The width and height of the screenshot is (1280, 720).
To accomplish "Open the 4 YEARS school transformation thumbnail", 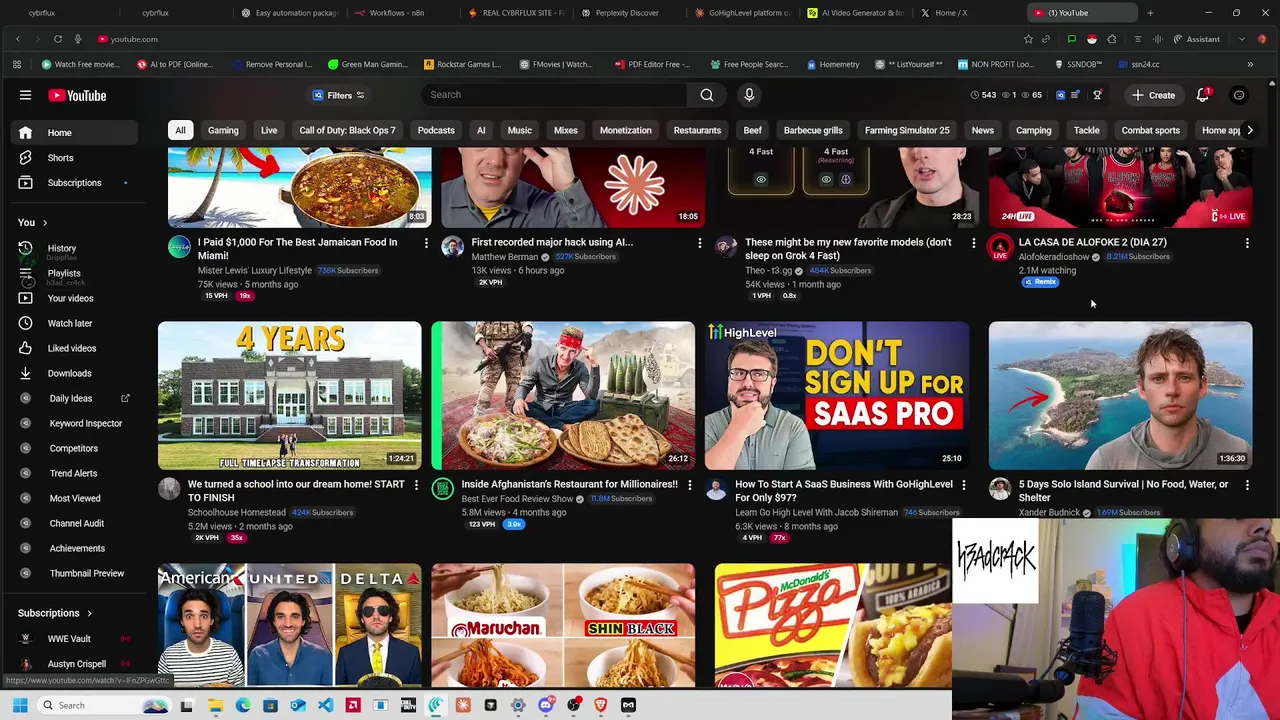I will 289,395.
